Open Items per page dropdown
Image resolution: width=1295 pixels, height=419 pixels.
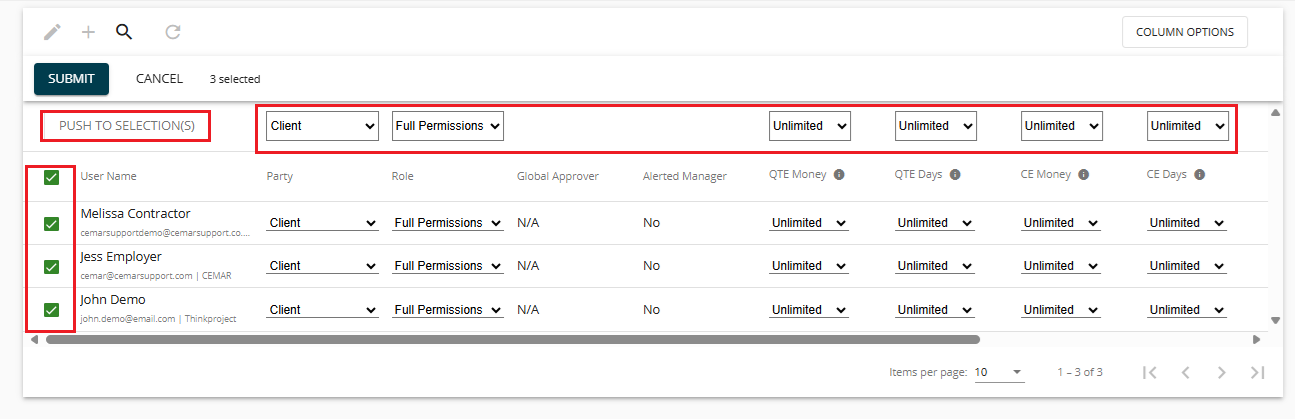(999, 372)
